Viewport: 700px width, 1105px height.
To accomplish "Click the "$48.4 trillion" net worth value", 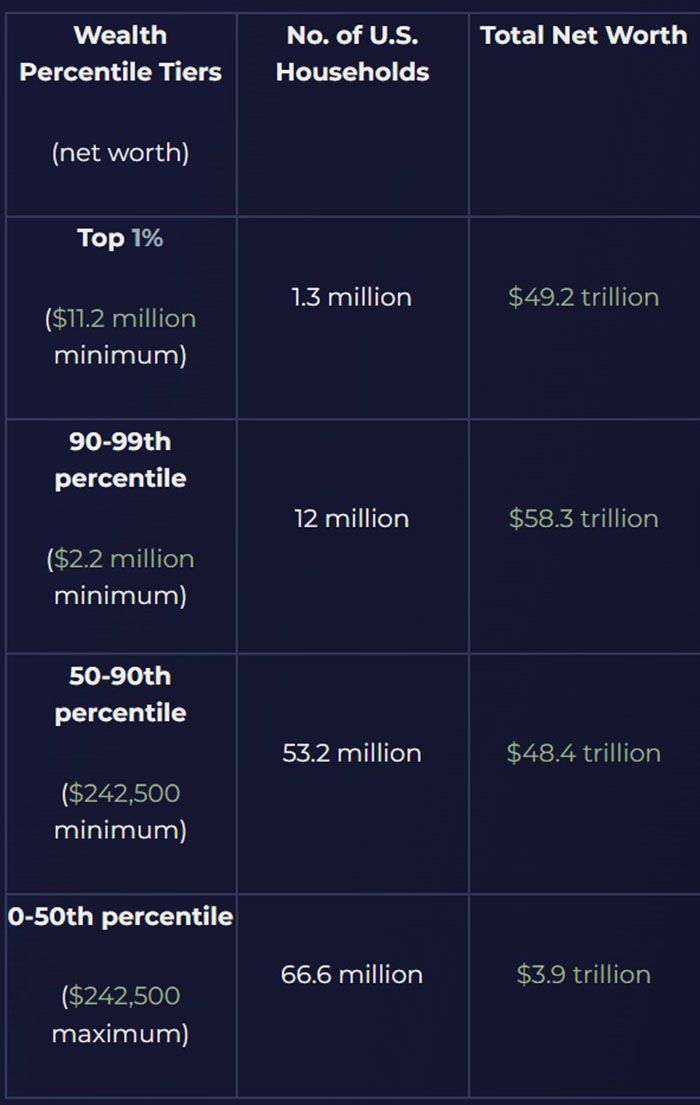I will pyautogui.click(x=584, y=753).
